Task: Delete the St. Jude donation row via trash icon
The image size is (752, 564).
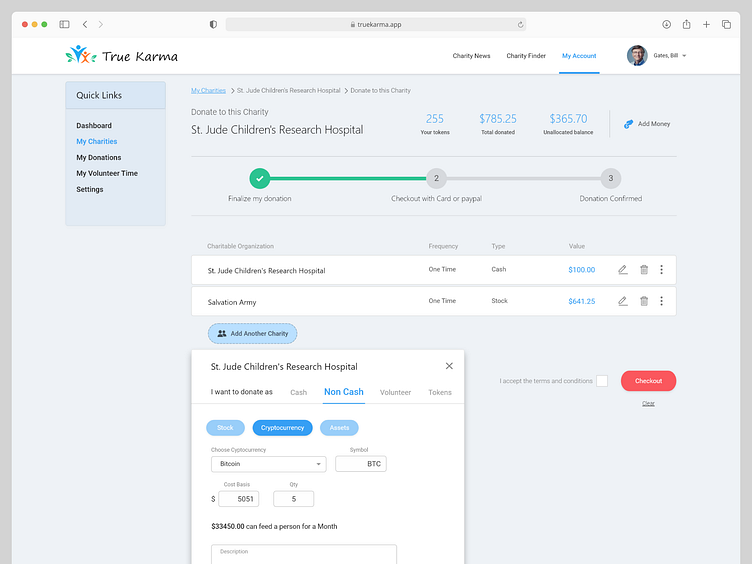Action: (644, 270)
